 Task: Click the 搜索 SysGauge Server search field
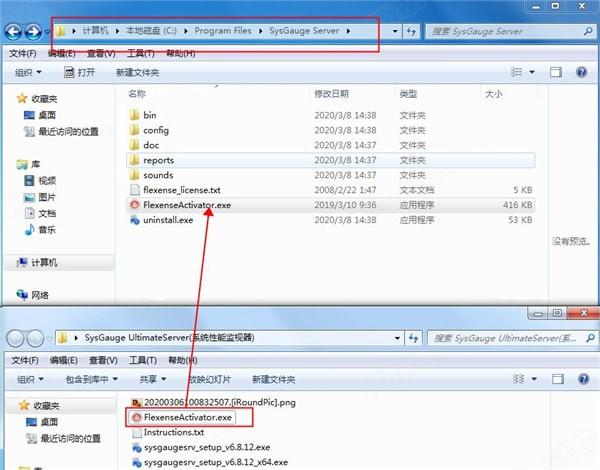506,31
